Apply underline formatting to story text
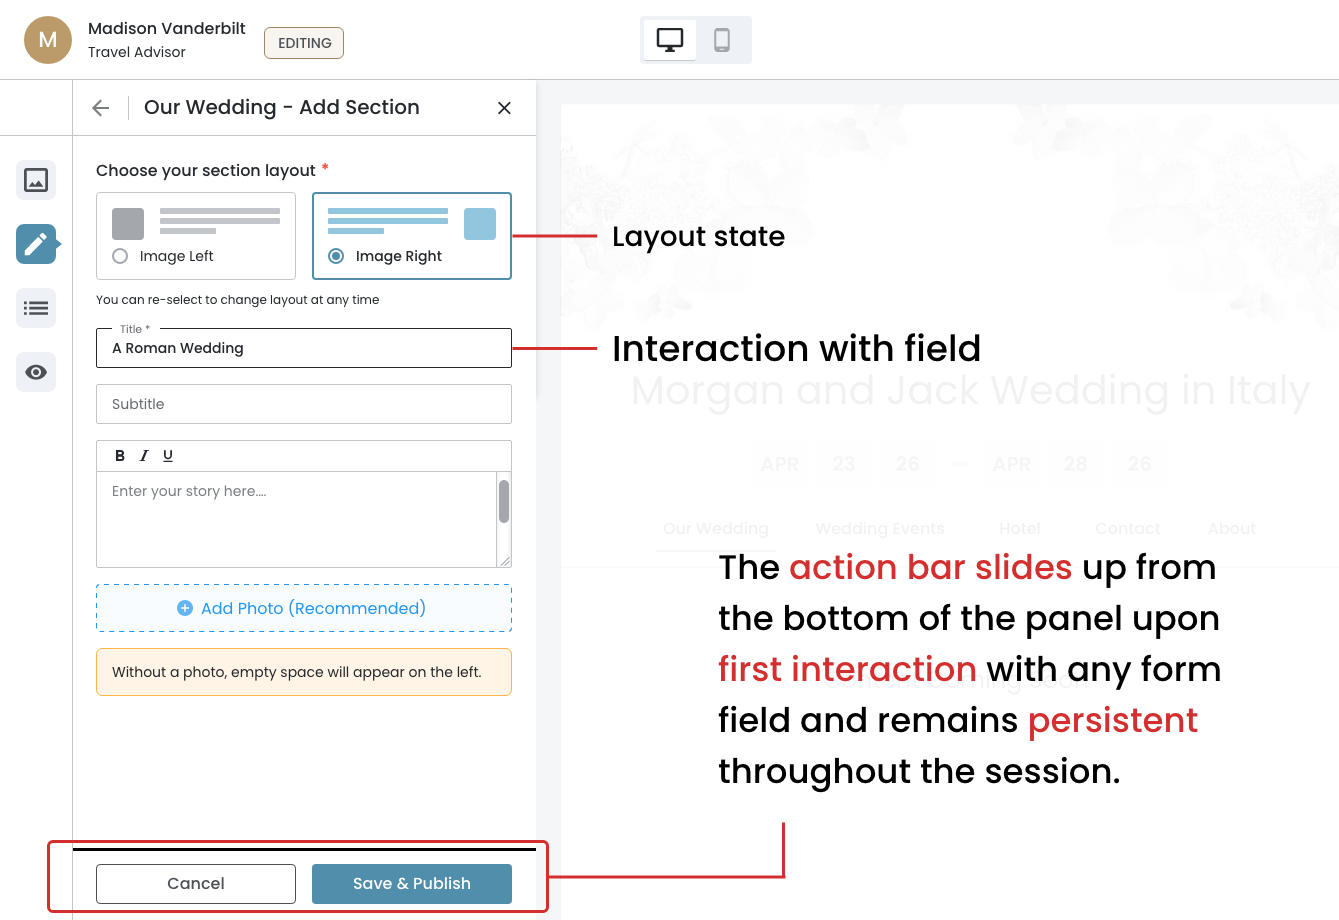 pos(168,456)
